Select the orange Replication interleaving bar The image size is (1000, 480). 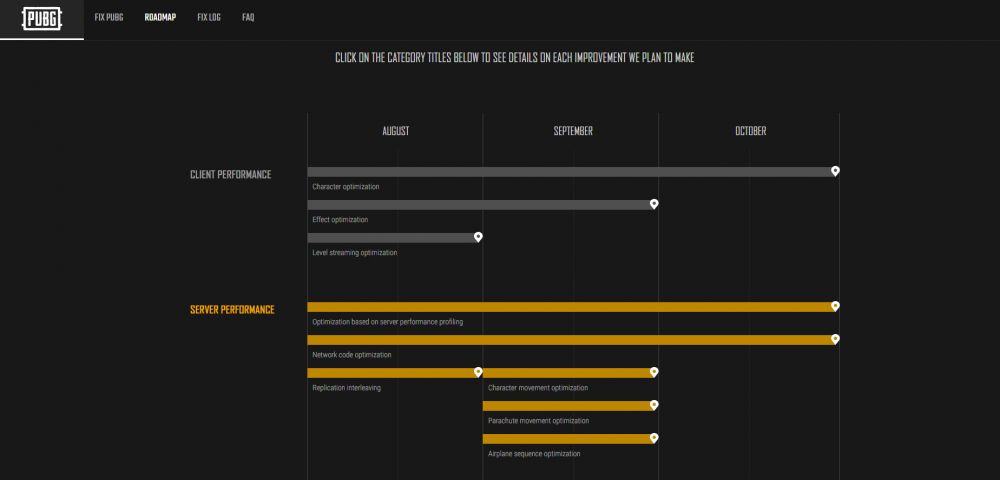point(395,374)
